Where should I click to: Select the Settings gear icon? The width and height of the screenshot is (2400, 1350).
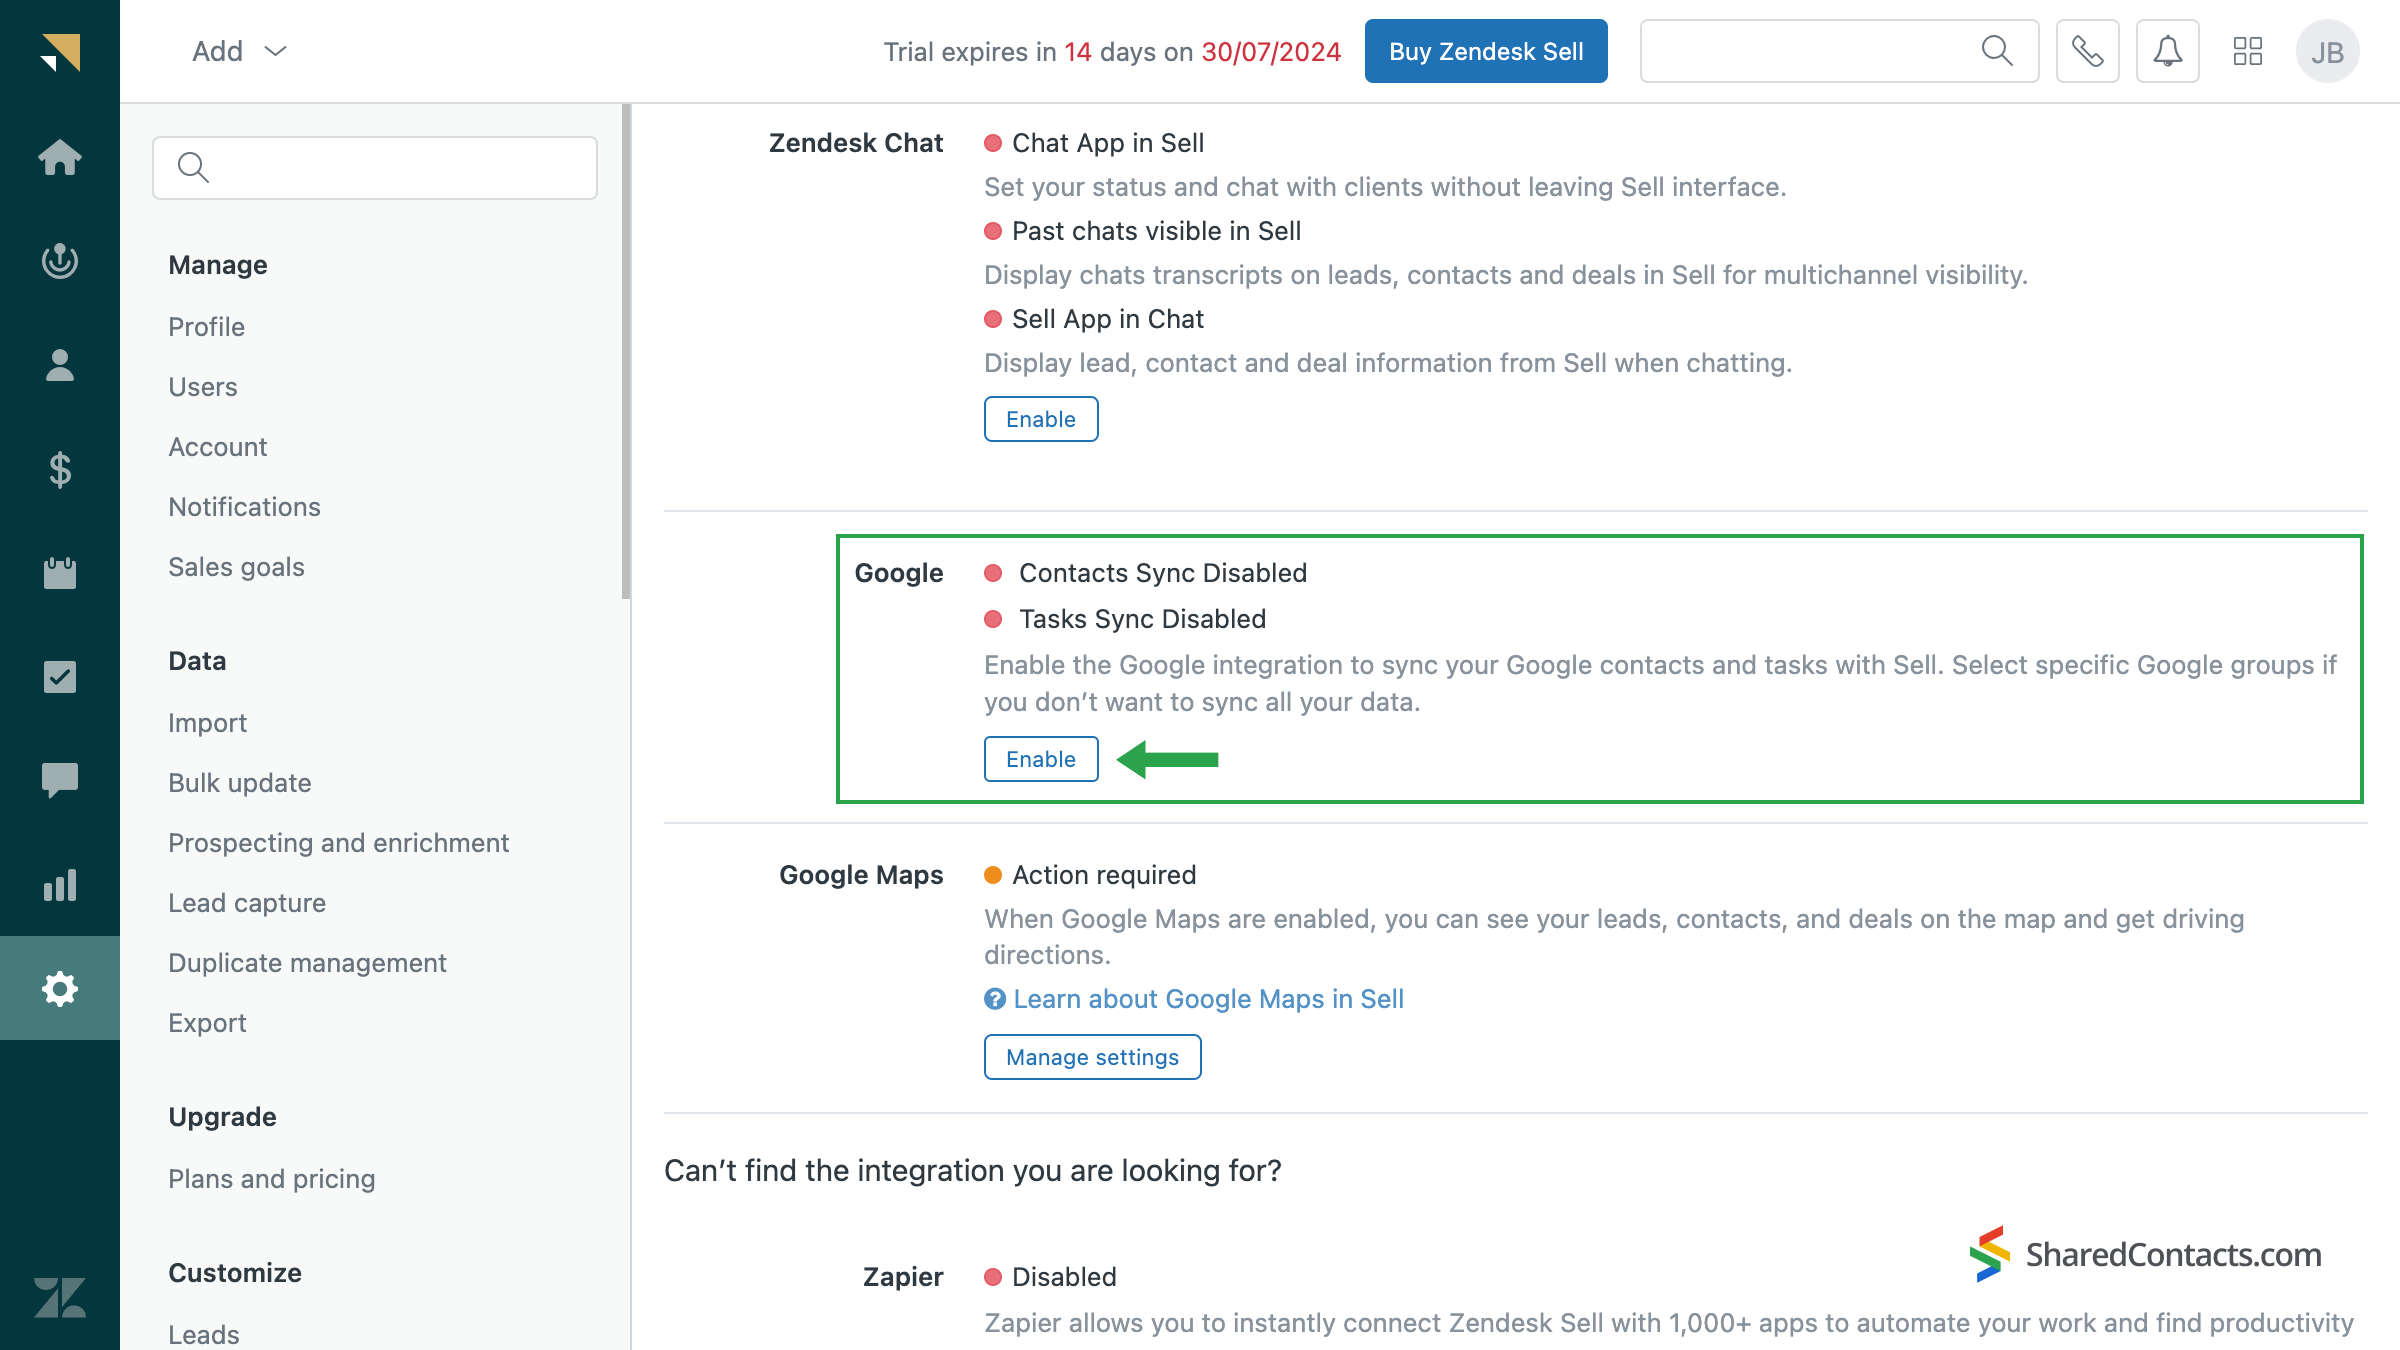point(60,988)
